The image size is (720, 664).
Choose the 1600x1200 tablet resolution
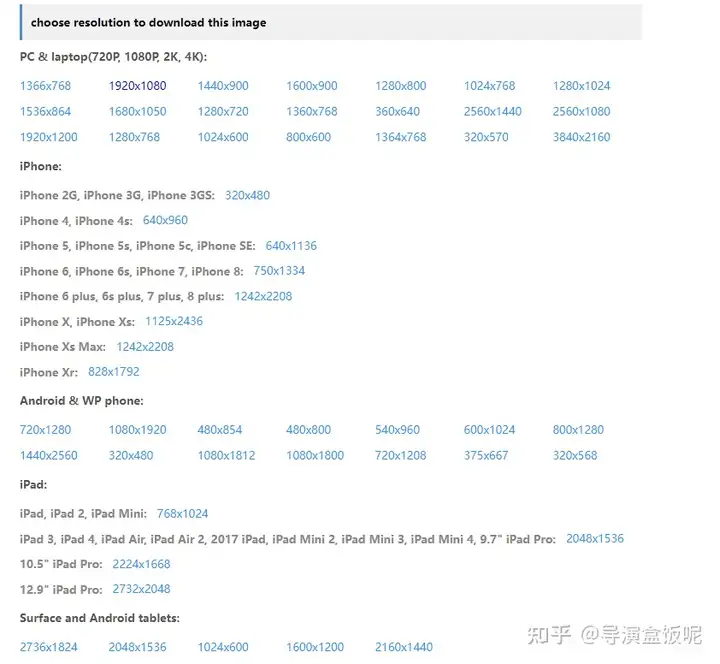[315, 647]
